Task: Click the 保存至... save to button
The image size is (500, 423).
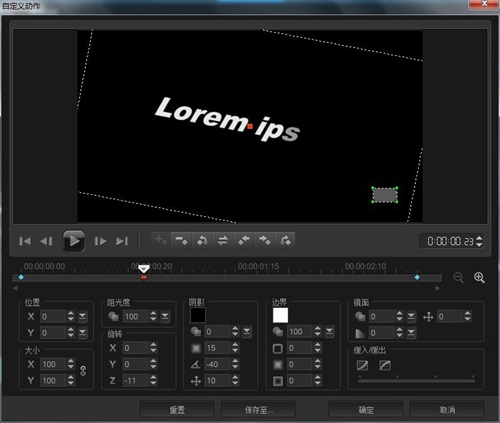Action: coord(258,410)
